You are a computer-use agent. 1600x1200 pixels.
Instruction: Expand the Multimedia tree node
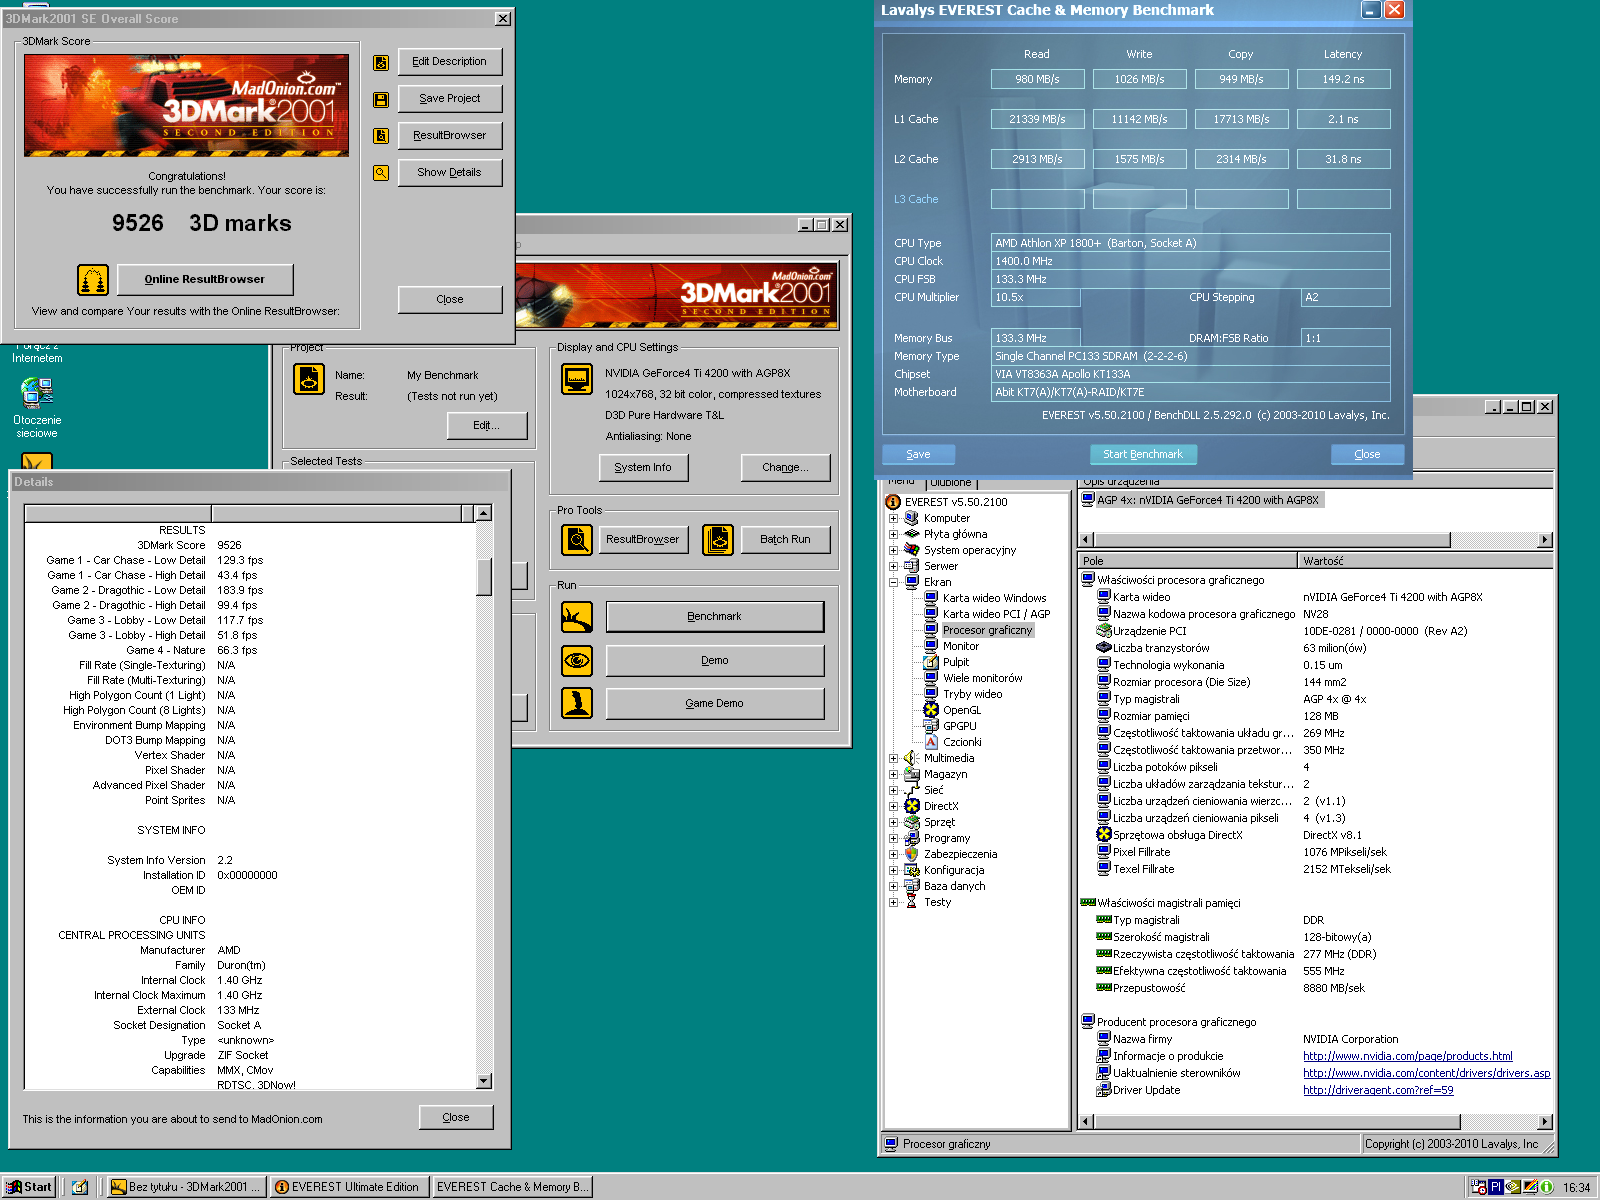(x=893, y=758)
